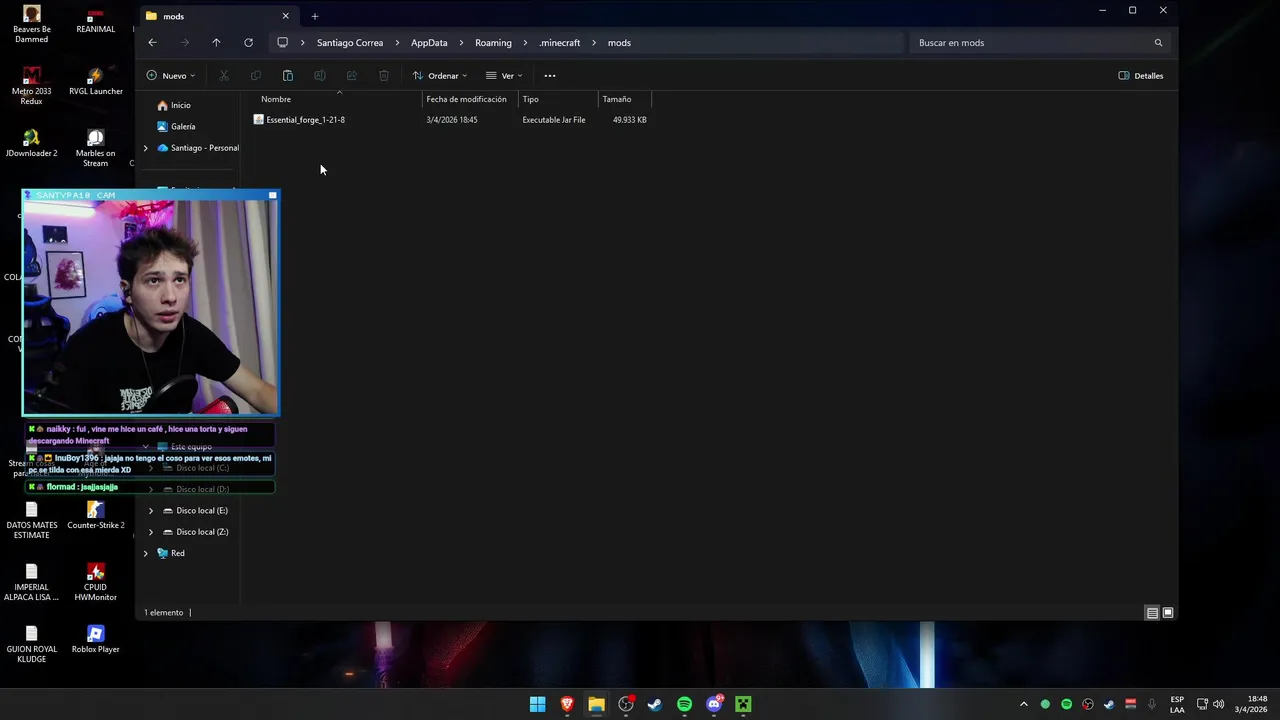Open Steam from taskbar
1280x720 pixels.
coord(655,704)
